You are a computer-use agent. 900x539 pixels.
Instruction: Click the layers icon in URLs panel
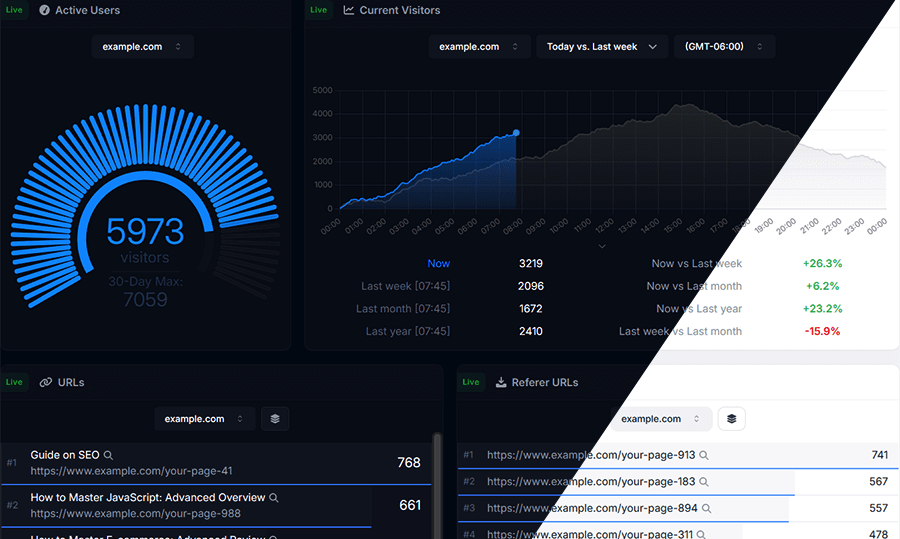(x=275, y=419)
